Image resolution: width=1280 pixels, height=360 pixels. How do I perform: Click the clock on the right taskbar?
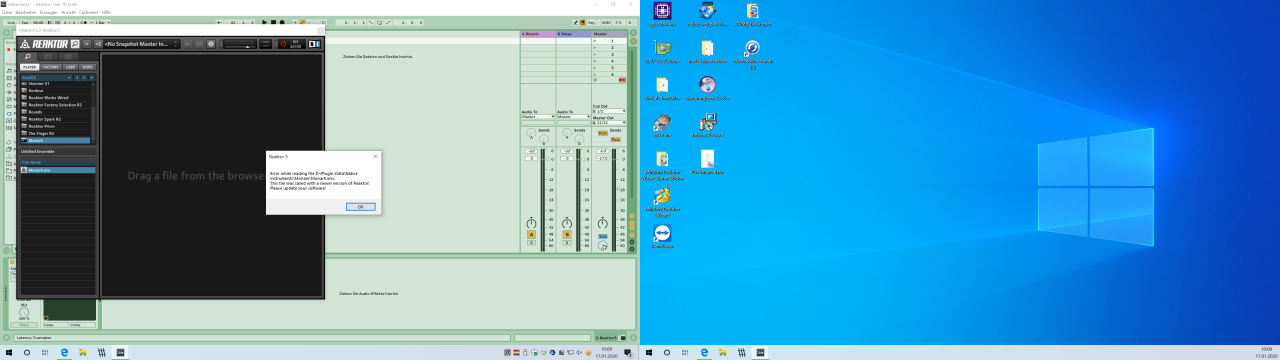1266,352
